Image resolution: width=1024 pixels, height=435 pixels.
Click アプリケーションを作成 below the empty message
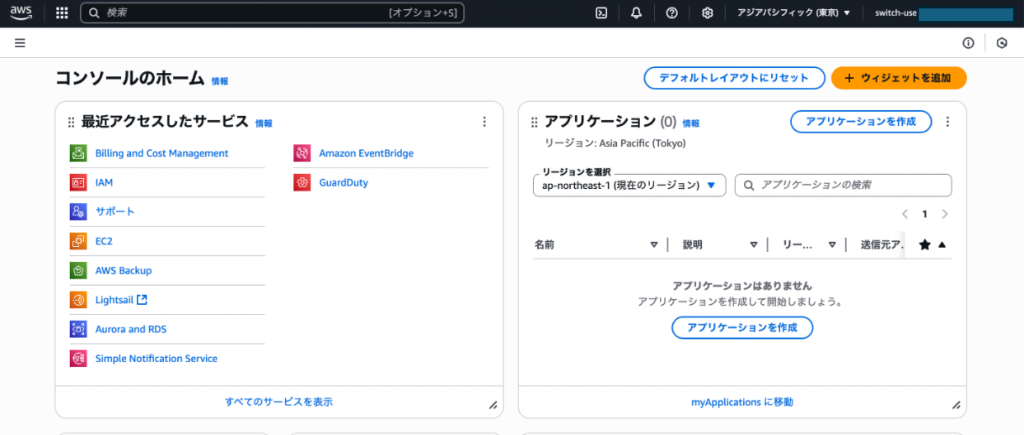[742, 327]
